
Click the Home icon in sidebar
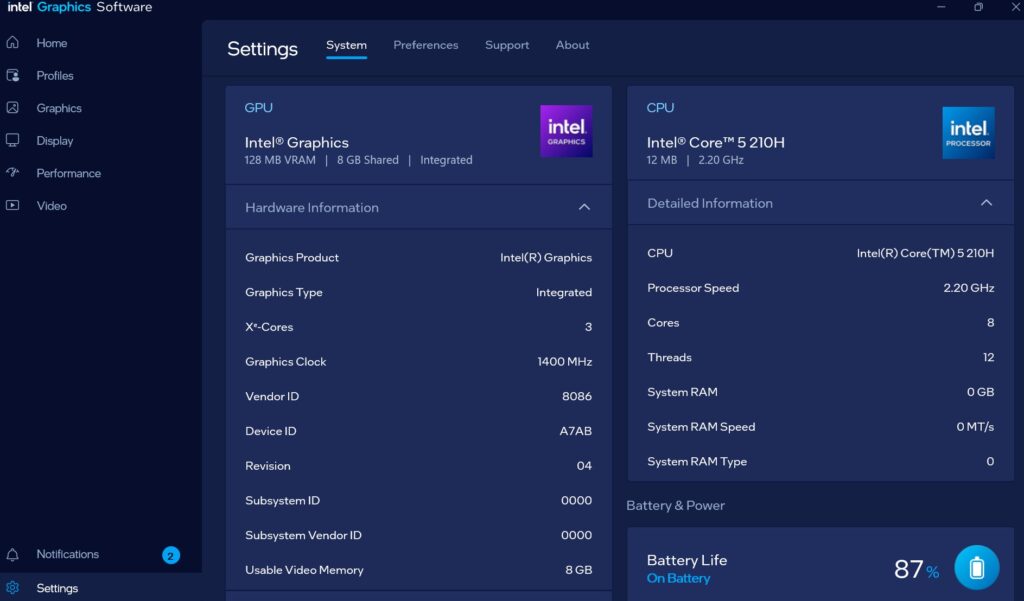click(13, 43)
